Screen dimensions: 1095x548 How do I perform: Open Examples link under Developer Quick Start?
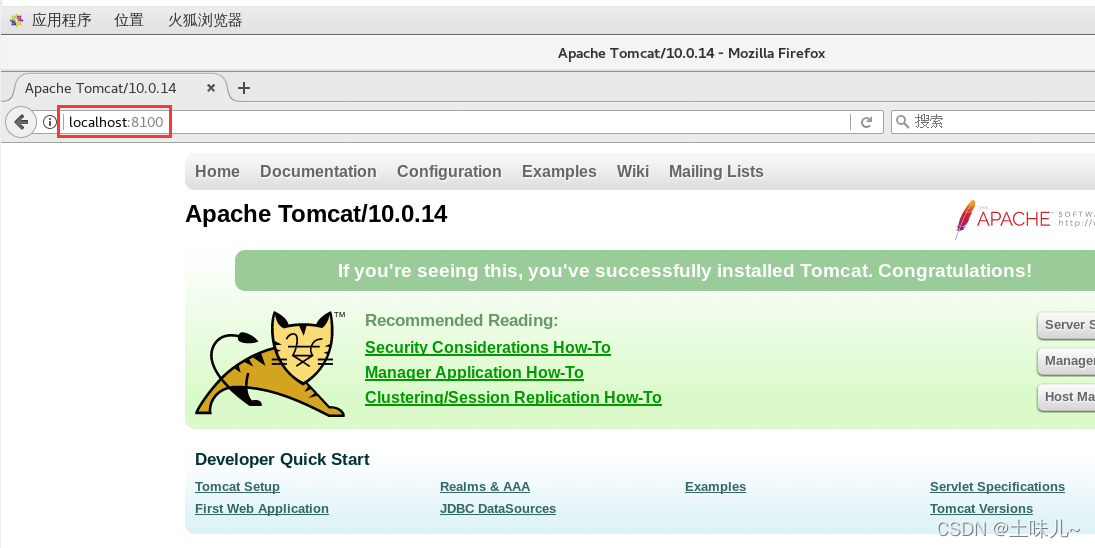715,487
